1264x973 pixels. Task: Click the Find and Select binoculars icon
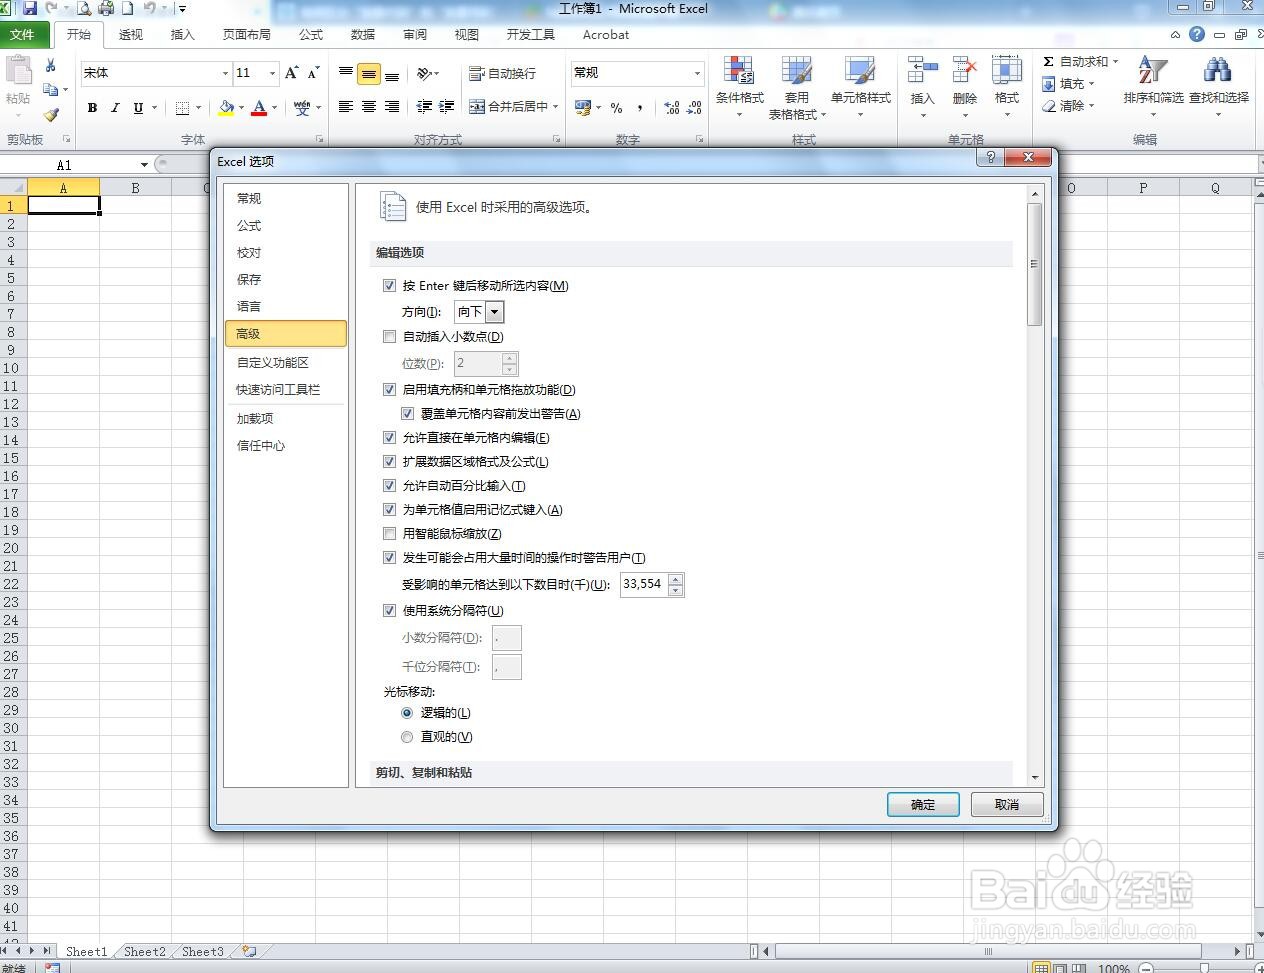click(1218, 70)
